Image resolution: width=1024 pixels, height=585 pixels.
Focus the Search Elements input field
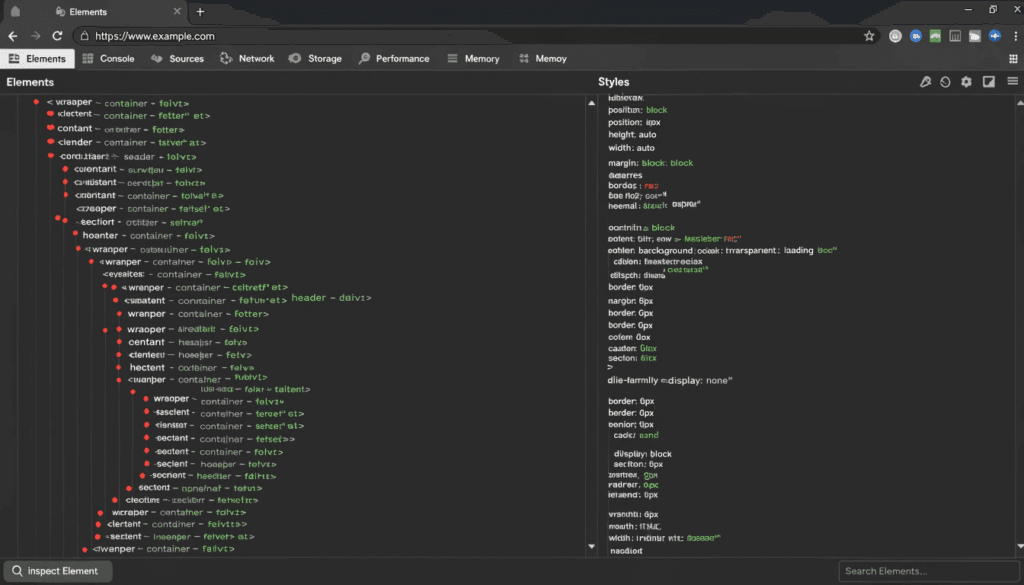pyautogui.click(x=928, y=571)
